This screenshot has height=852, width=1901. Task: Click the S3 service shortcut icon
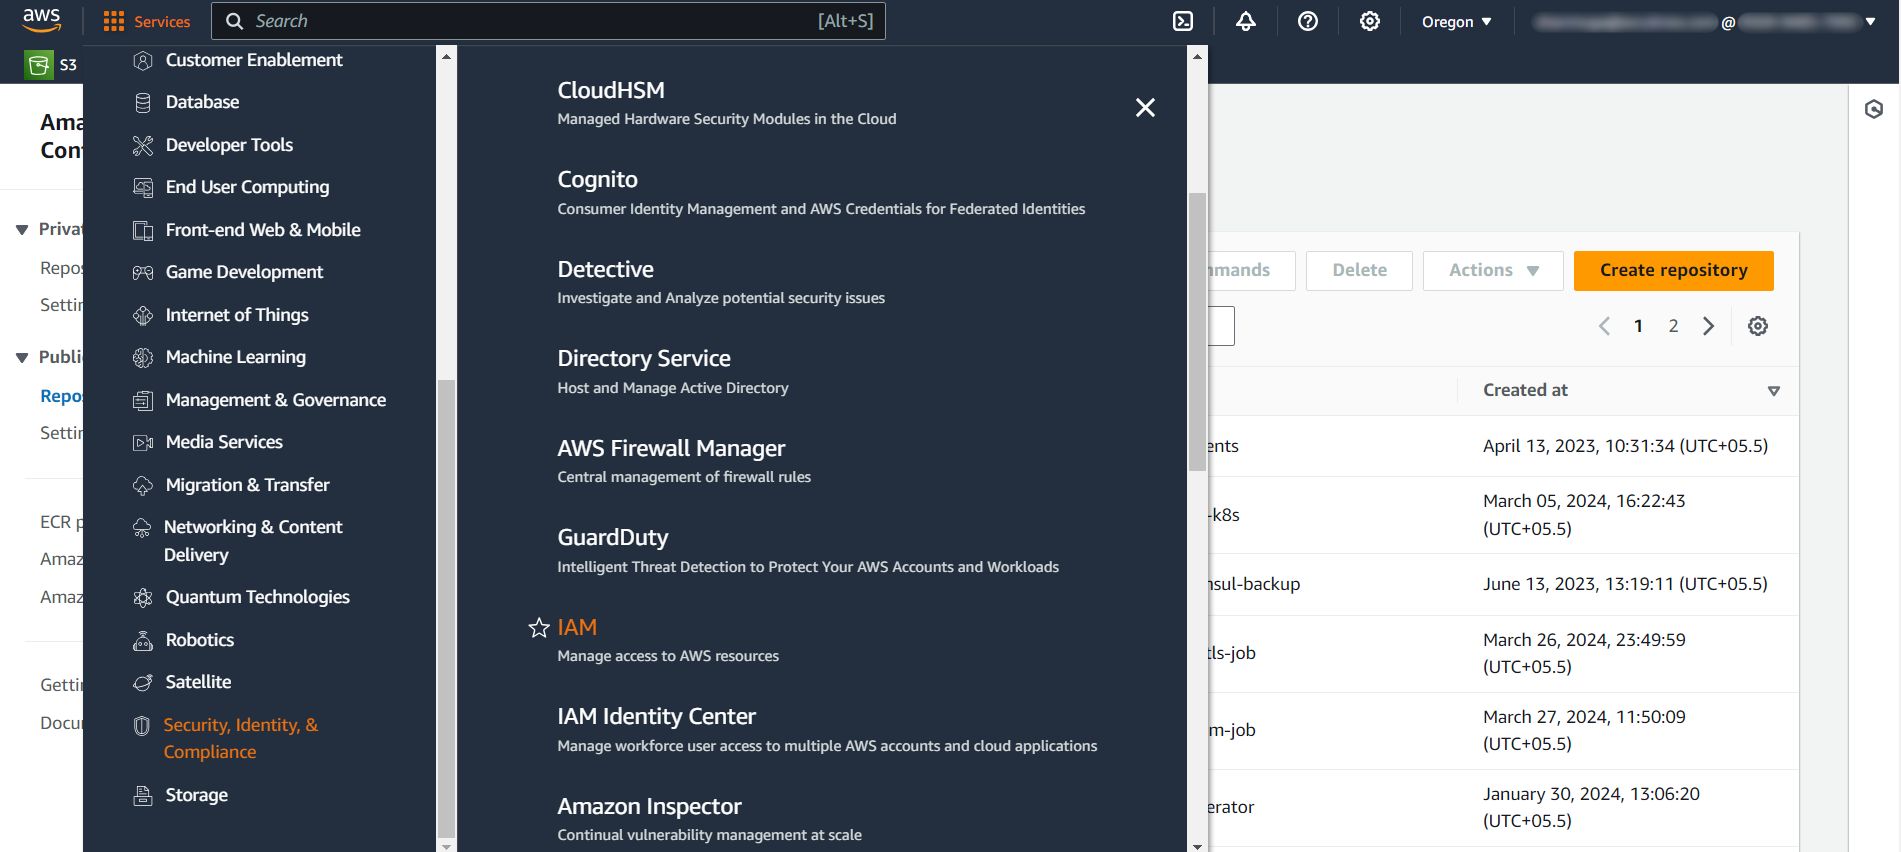(40, 65)
